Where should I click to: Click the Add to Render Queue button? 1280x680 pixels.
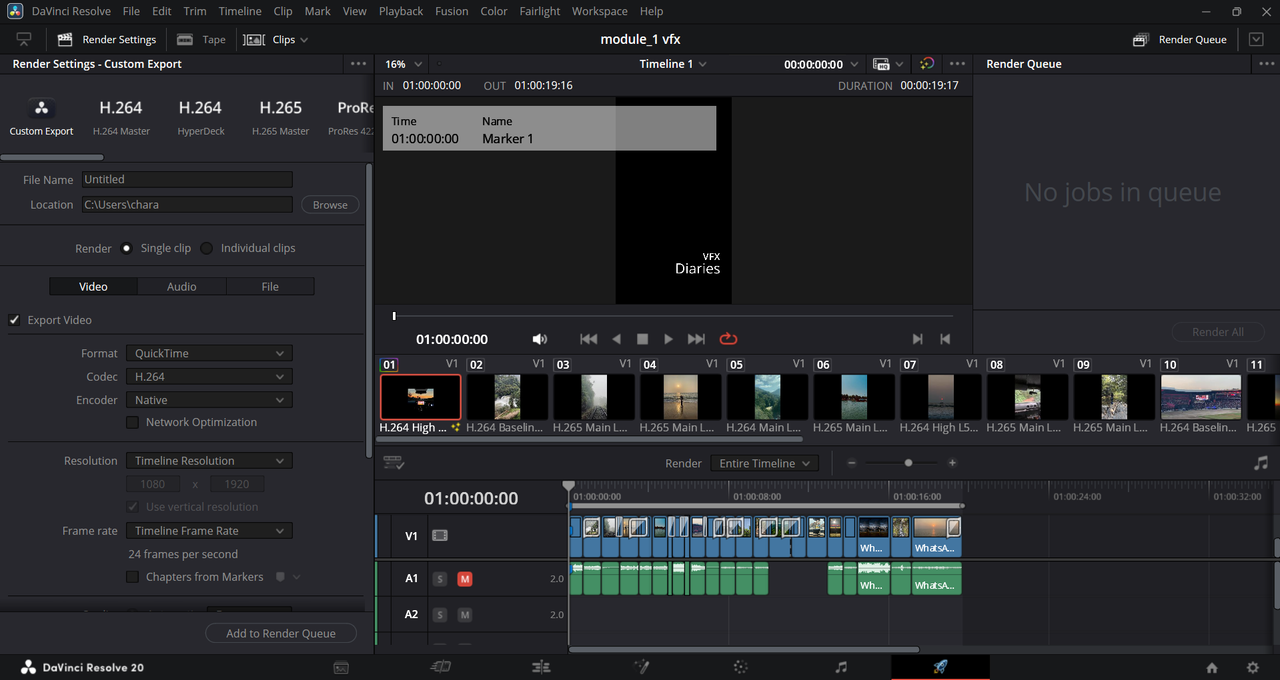[281, 633]
